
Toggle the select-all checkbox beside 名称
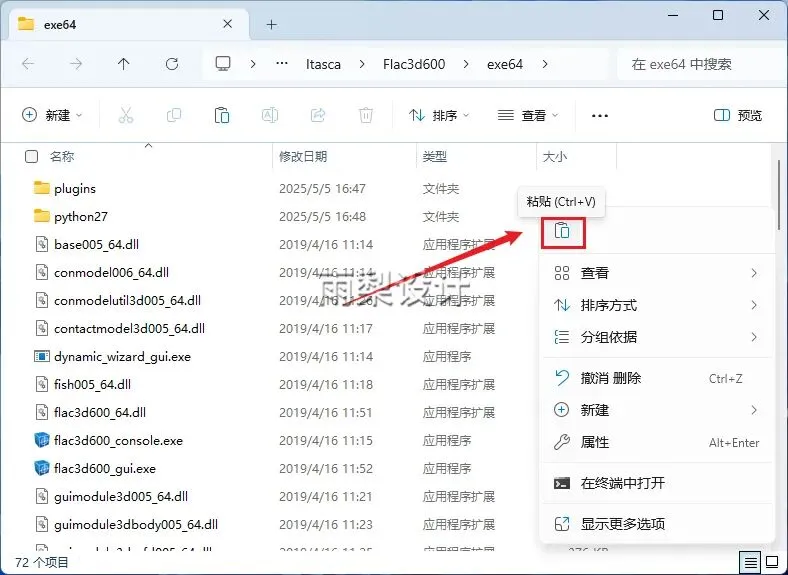click(x=32, y=157)
